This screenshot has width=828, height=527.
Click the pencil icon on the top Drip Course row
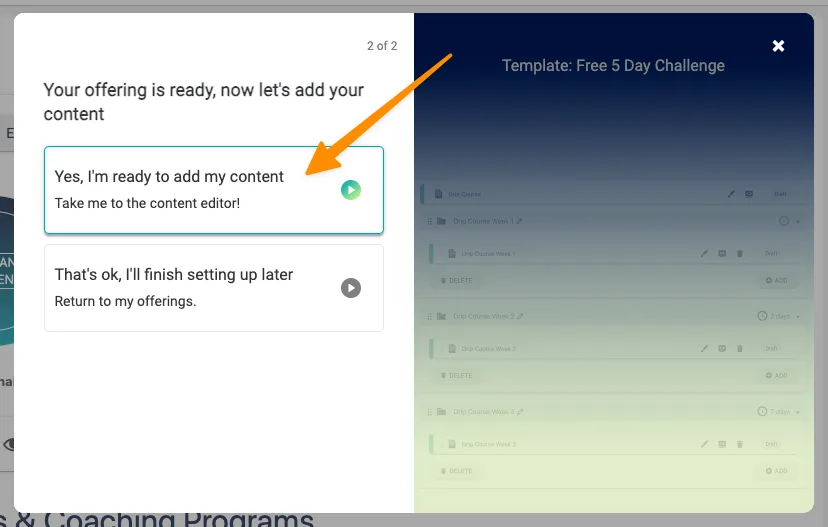tap(731, 194)
